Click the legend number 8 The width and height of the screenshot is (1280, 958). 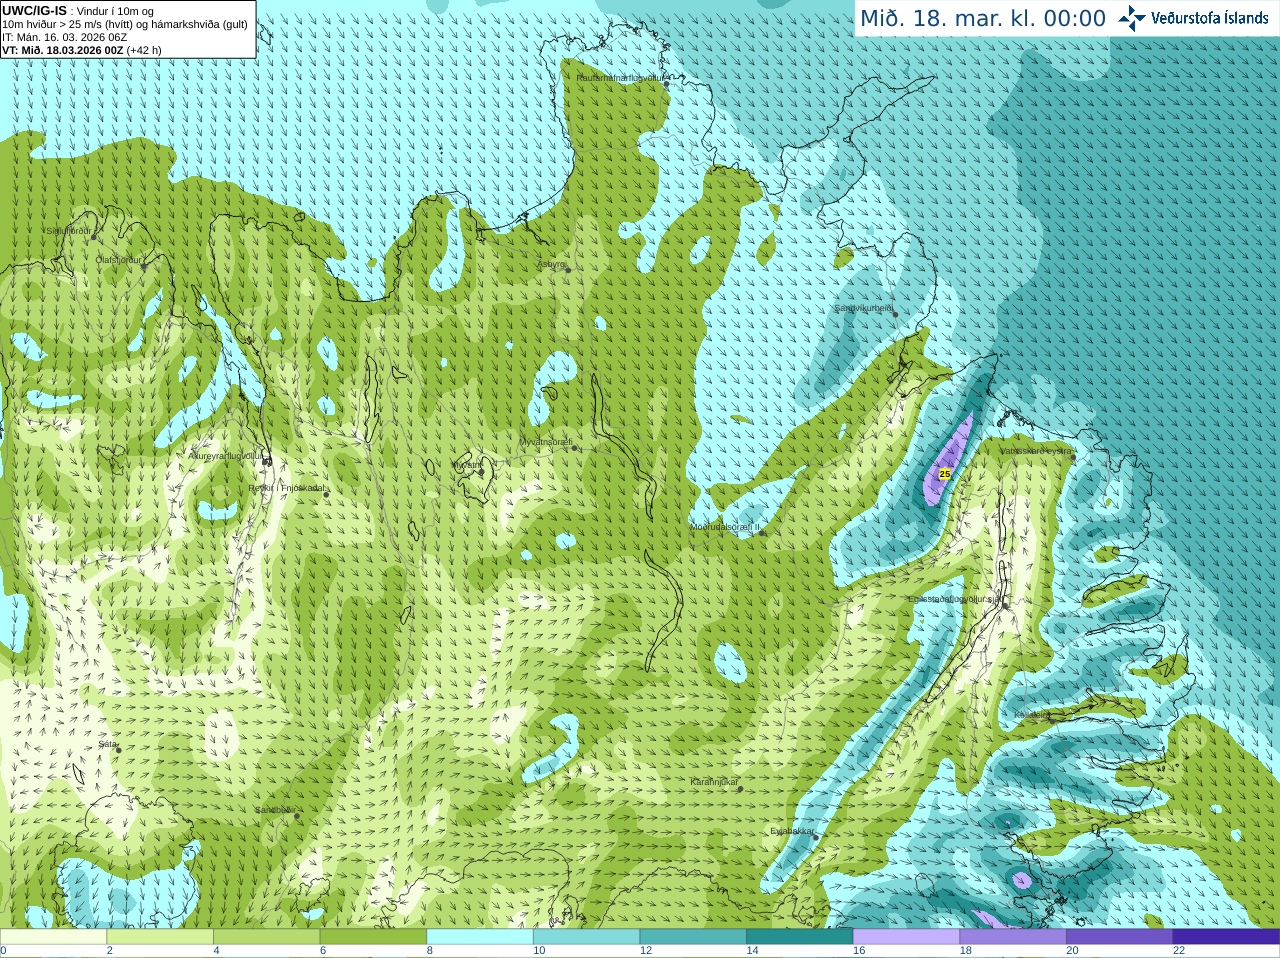pos(430,951)
